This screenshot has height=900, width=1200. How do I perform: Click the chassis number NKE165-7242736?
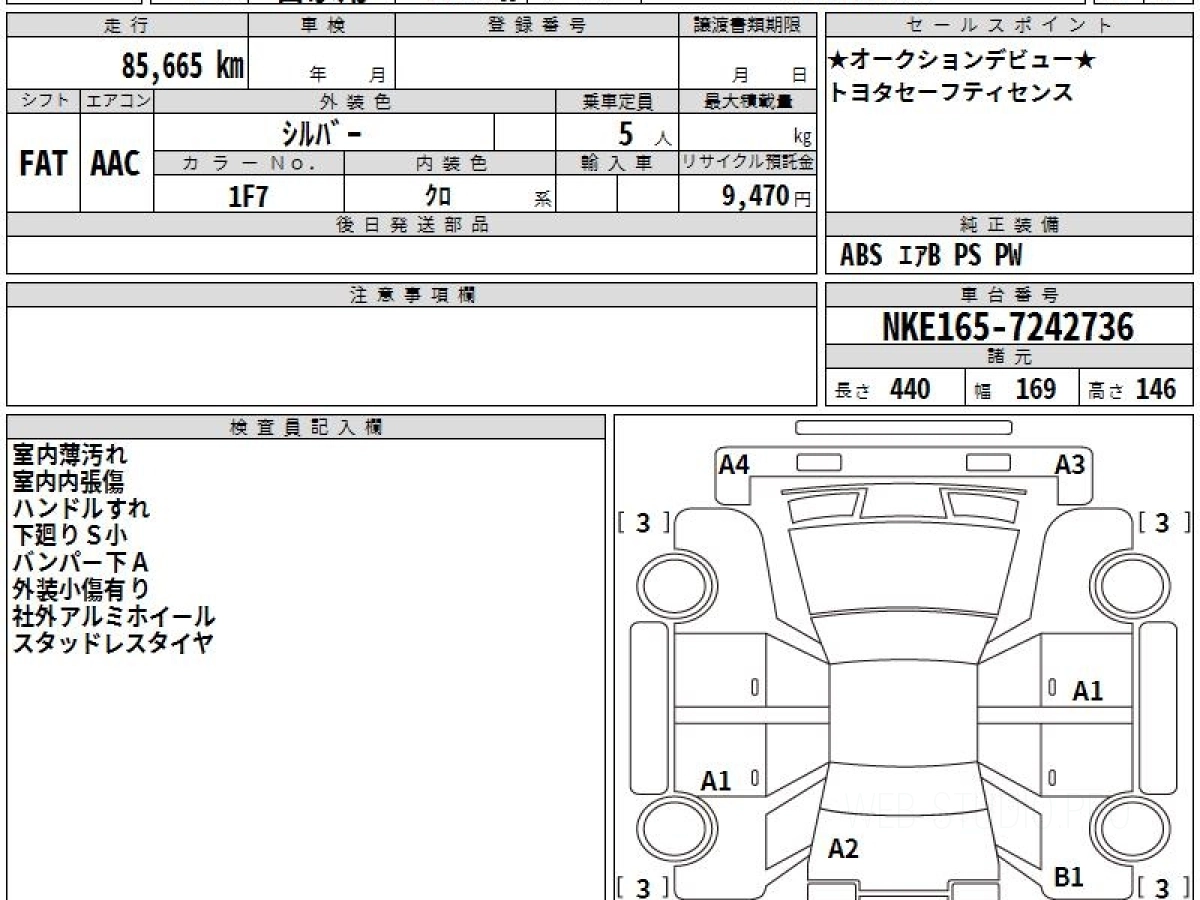tap(1009, 326)
